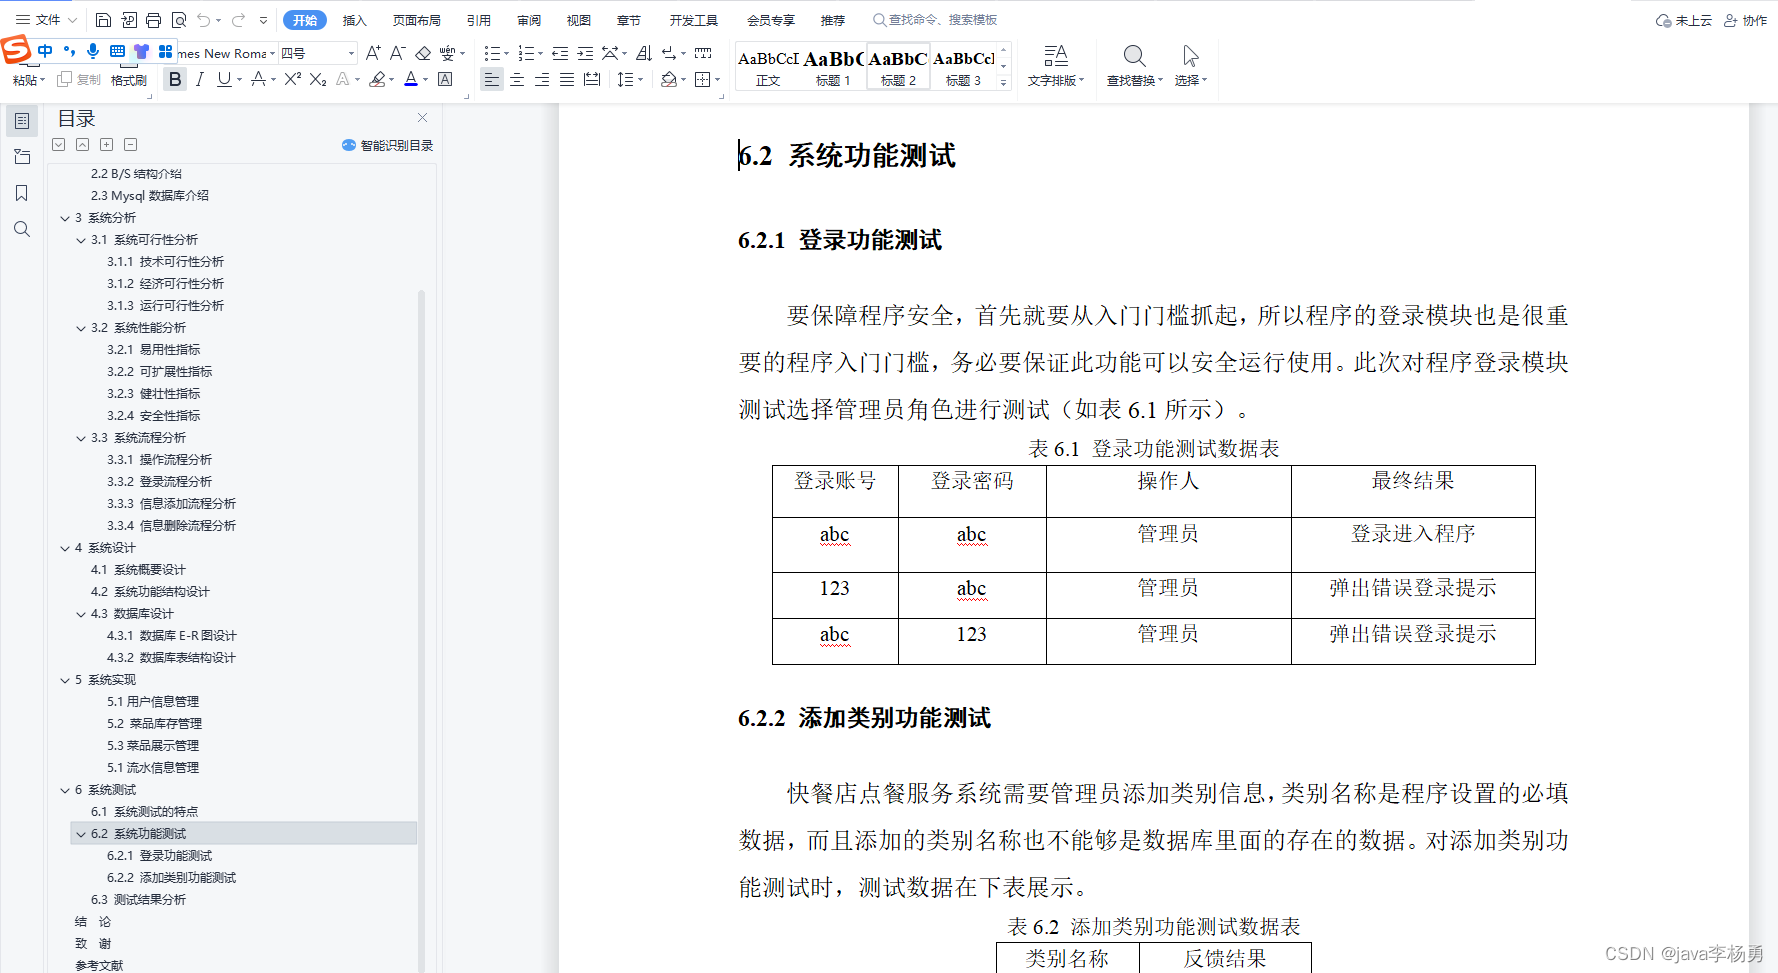Screen dimensions: 1778x973
Task: Click 智能识别目录 button
Action: (x=388, y=145)
